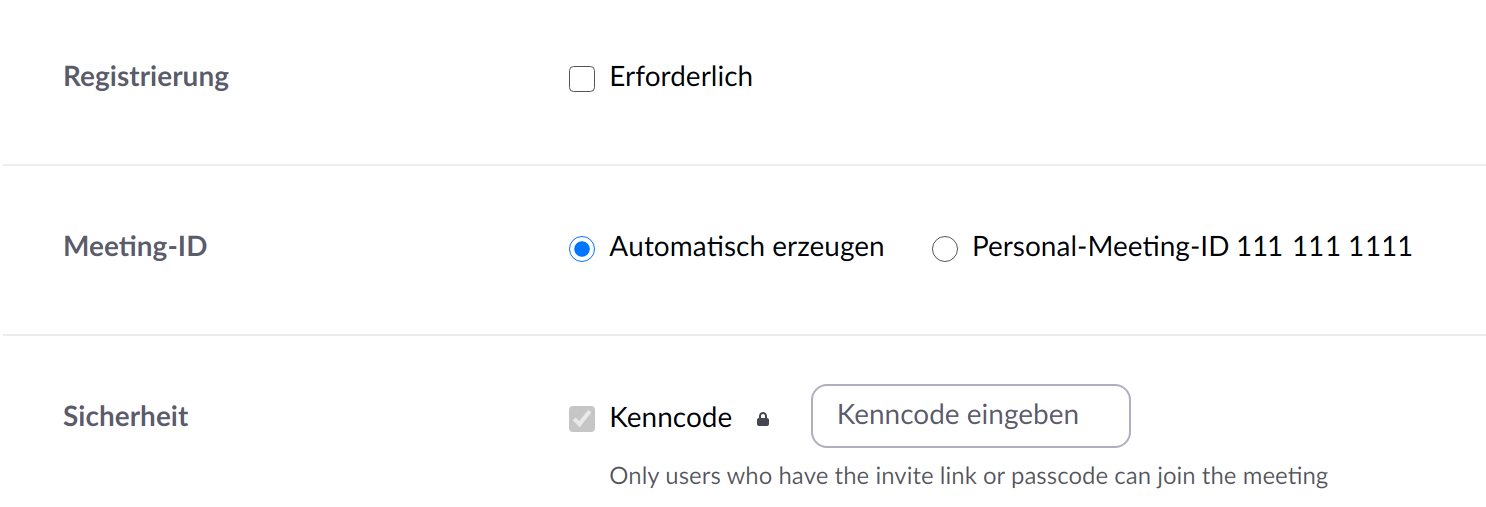
Task: Click the lock icon beside Kenncode
Action: tap(763, 419)
